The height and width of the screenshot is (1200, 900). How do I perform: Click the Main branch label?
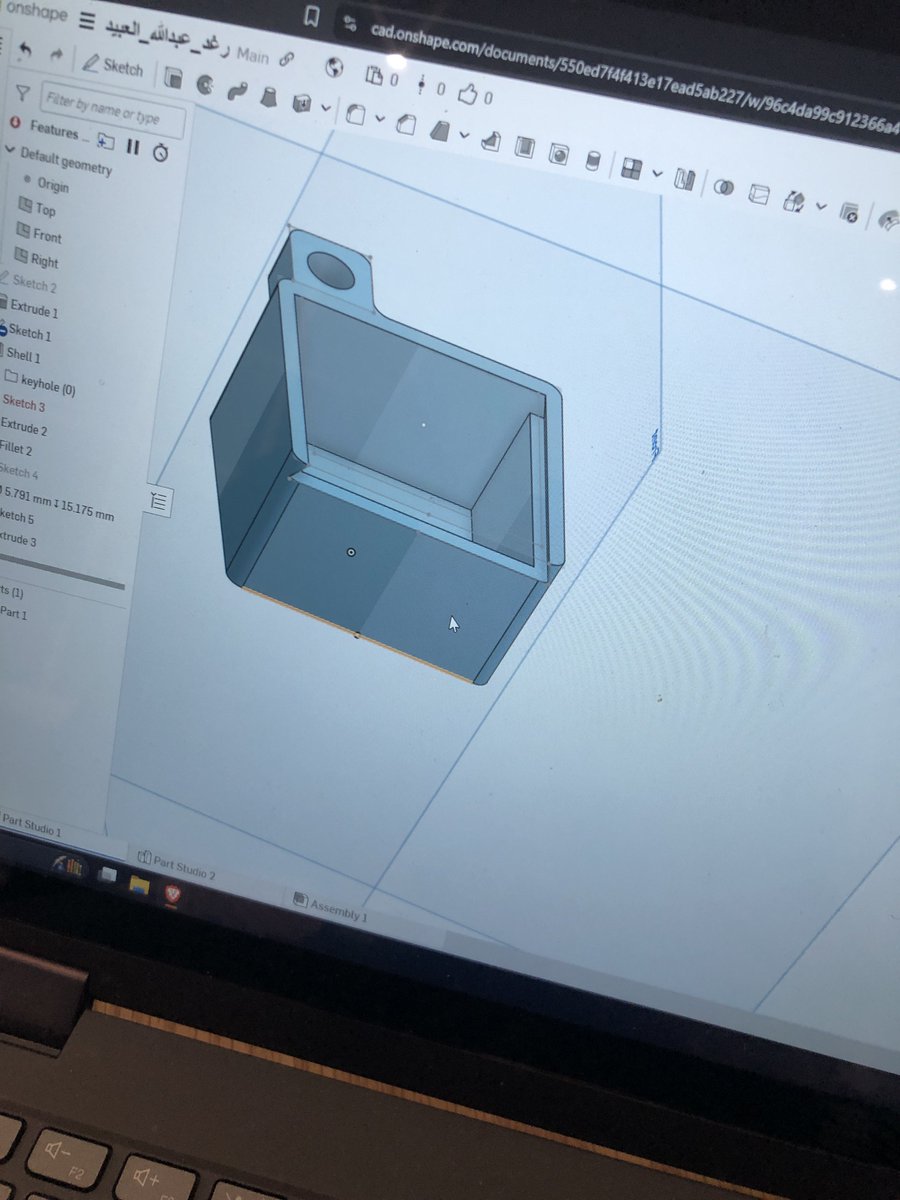[253, 57]
